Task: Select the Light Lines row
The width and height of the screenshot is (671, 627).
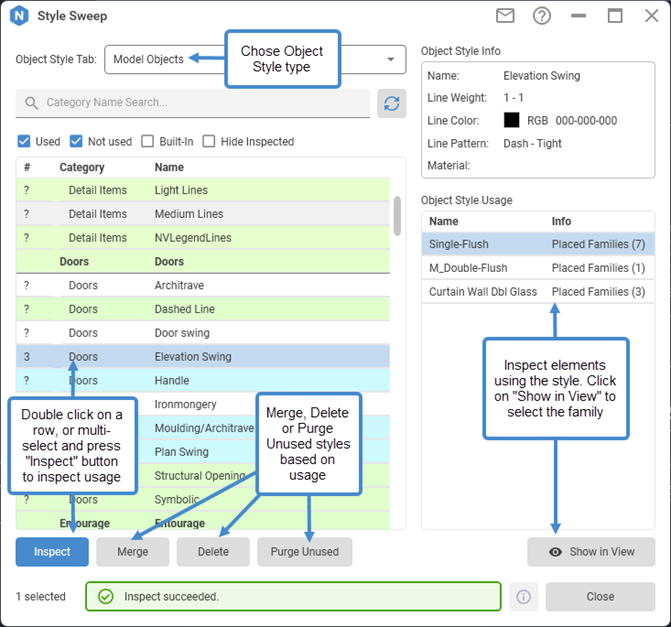Action: tap(203, 190)
